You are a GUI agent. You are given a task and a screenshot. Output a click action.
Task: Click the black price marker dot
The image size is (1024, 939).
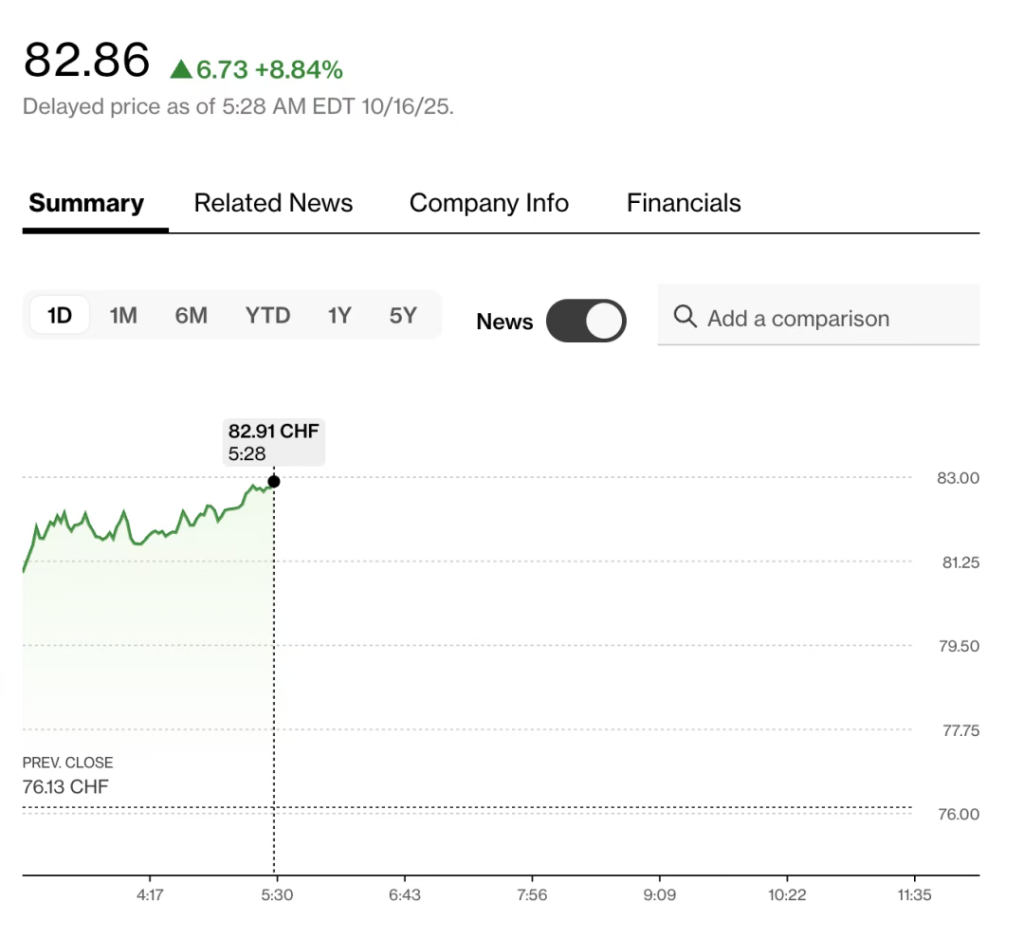[x=274, y=481]
